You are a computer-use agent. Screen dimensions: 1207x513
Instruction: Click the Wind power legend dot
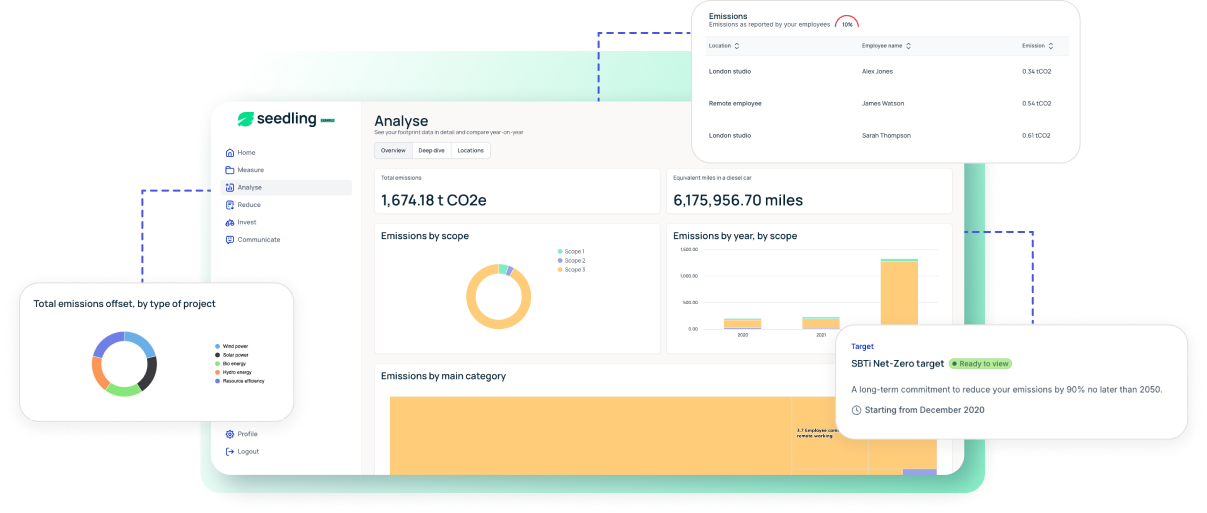coord(217,346)
